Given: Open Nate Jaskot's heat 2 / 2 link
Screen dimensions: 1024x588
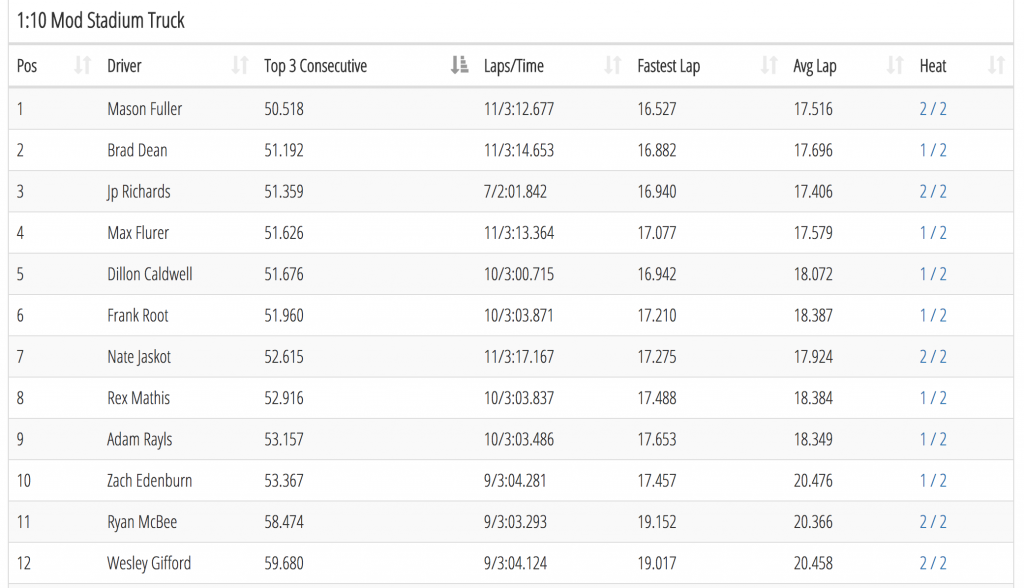Looking at the screenshot, I should (933, 357).
